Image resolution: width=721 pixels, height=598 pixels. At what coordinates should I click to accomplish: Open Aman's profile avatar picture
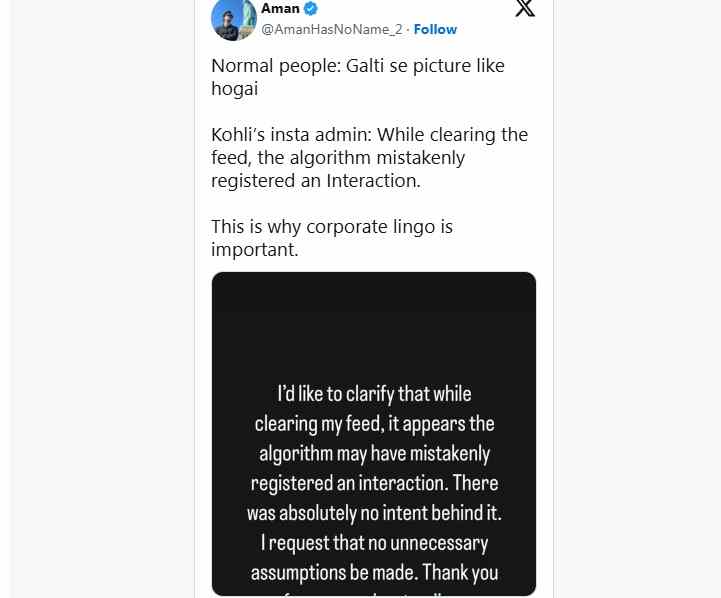coord(234,19)
